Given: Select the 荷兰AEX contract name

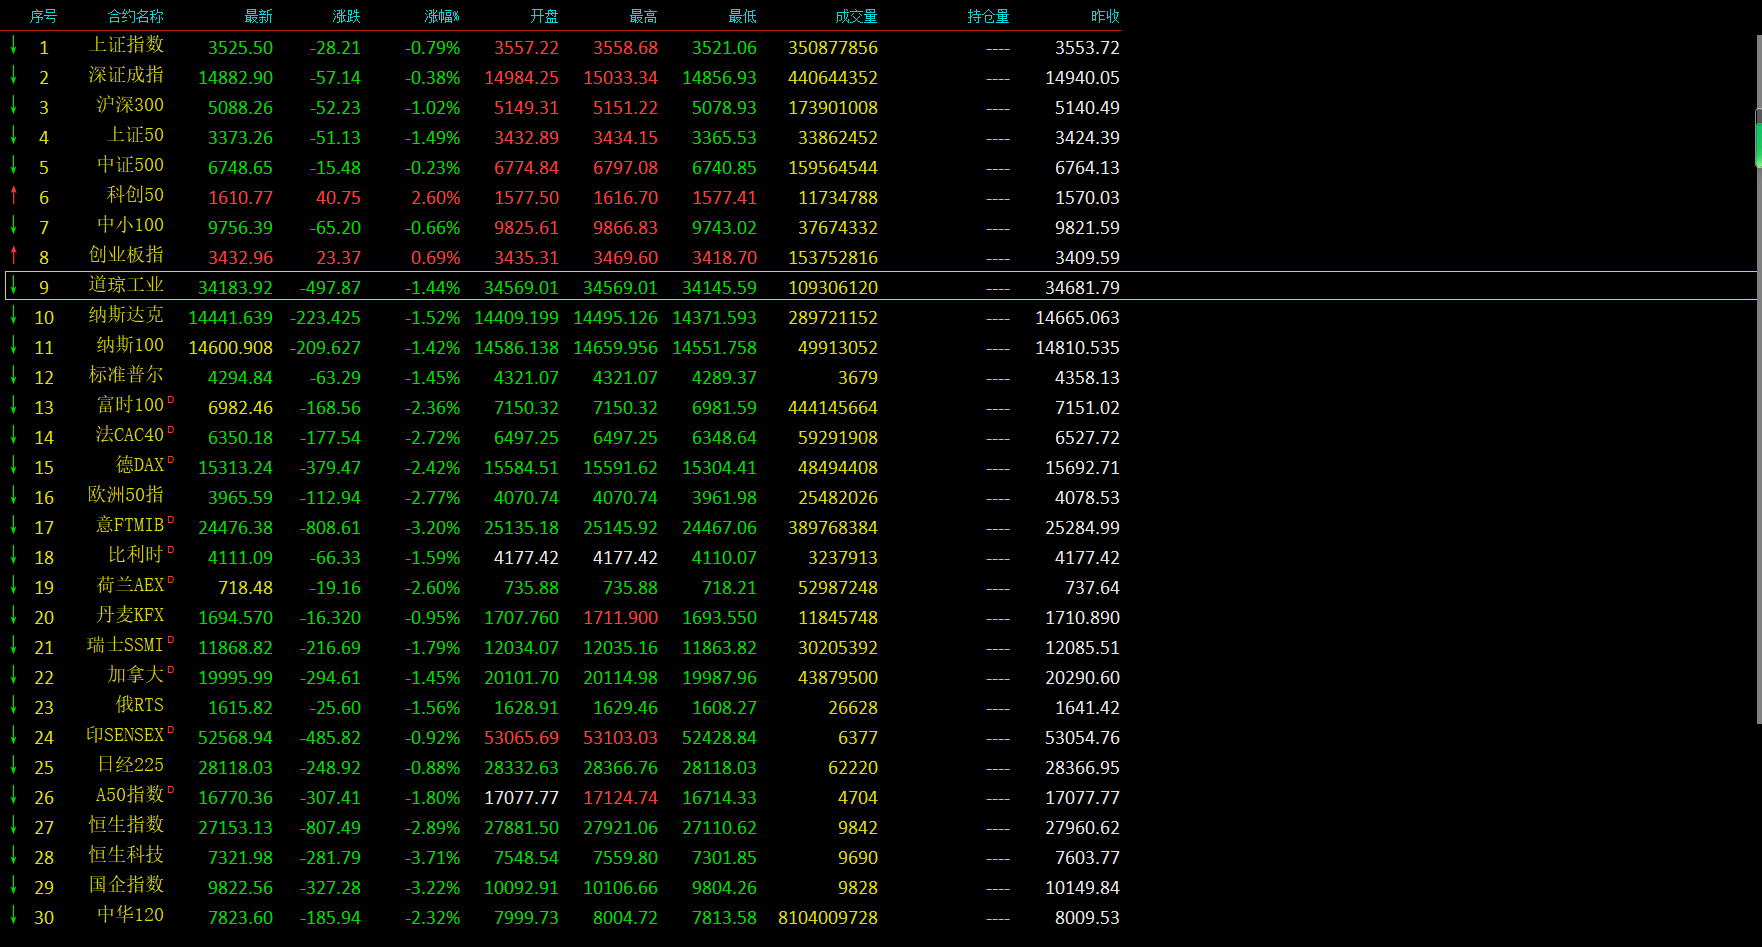Looking at the screenshot, I should coord(130,585).
